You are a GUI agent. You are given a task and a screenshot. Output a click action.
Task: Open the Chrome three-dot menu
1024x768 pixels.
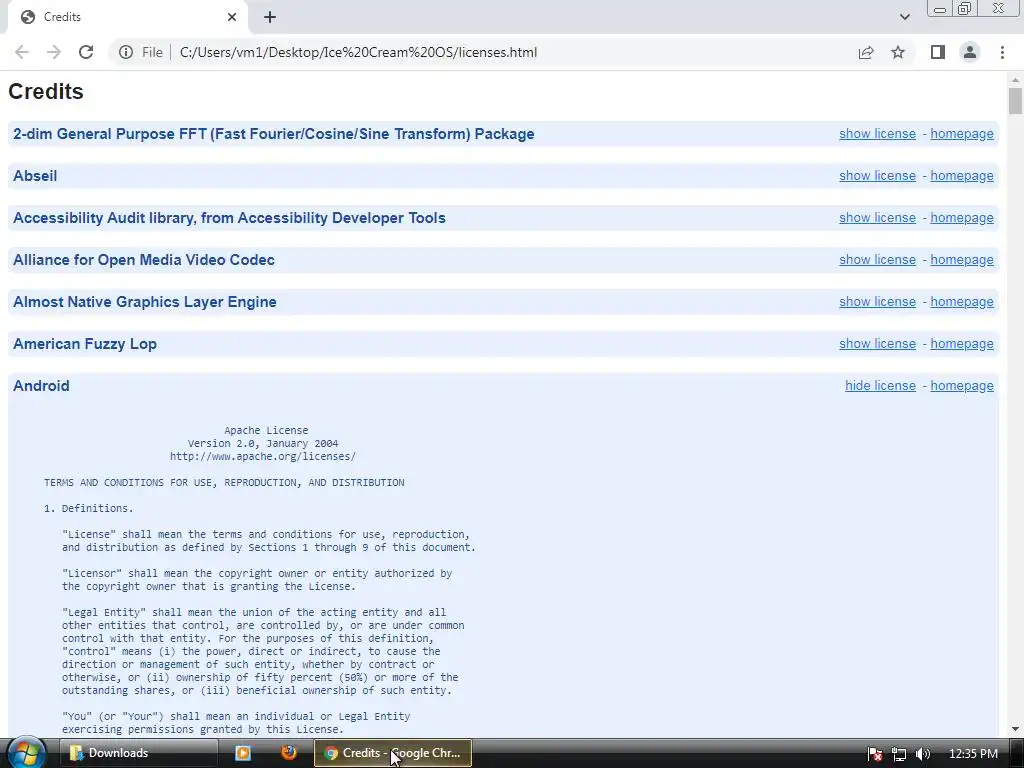click(1002, 52)
